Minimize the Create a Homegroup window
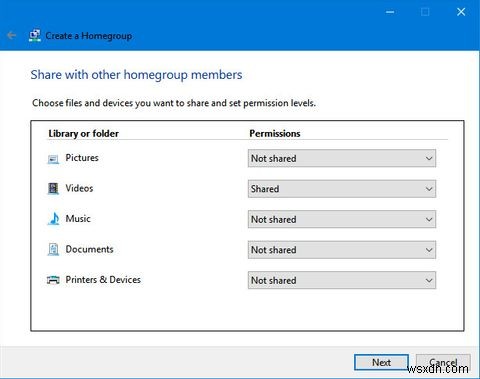This screenshot has height=379, width=480. (390, 12)
